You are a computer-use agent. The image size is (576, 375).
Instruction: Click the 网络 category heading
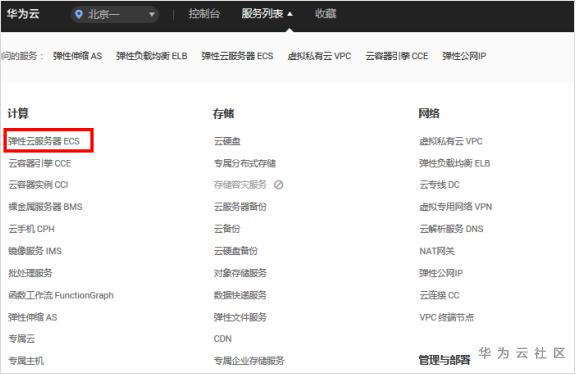click(429, 113)
